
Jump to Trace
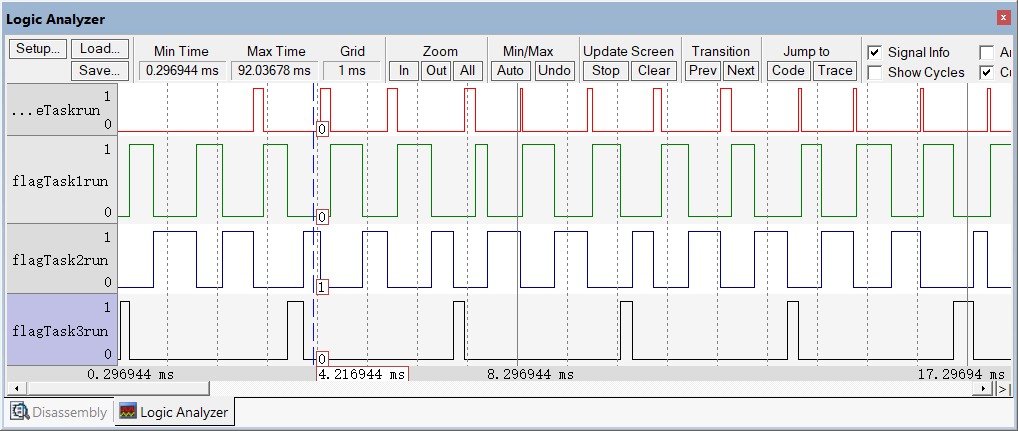click(x=835, y=71)
